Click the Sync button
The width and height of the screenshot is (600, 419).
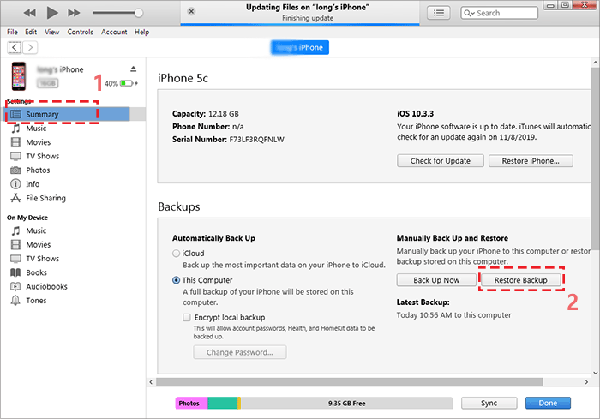click(x=489, y=403)
